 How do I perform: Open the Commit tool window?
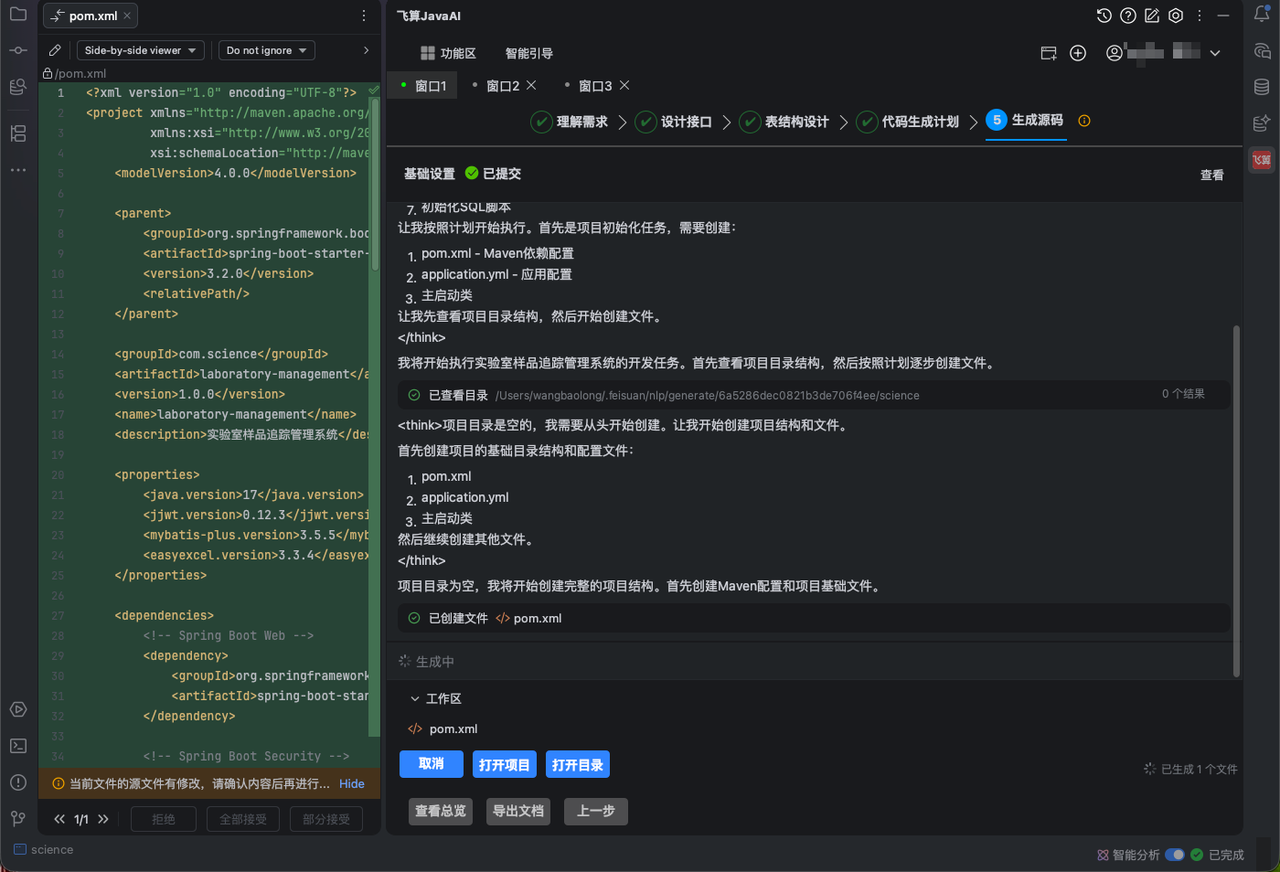(x=18, y=50)
